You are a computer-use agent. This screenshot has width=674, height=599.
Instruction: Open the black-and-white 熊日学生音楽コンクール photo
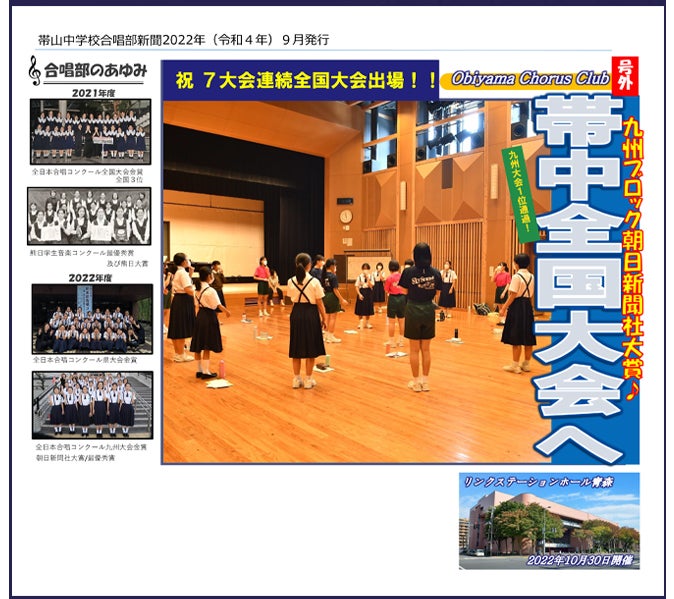[x=90, y=216]
